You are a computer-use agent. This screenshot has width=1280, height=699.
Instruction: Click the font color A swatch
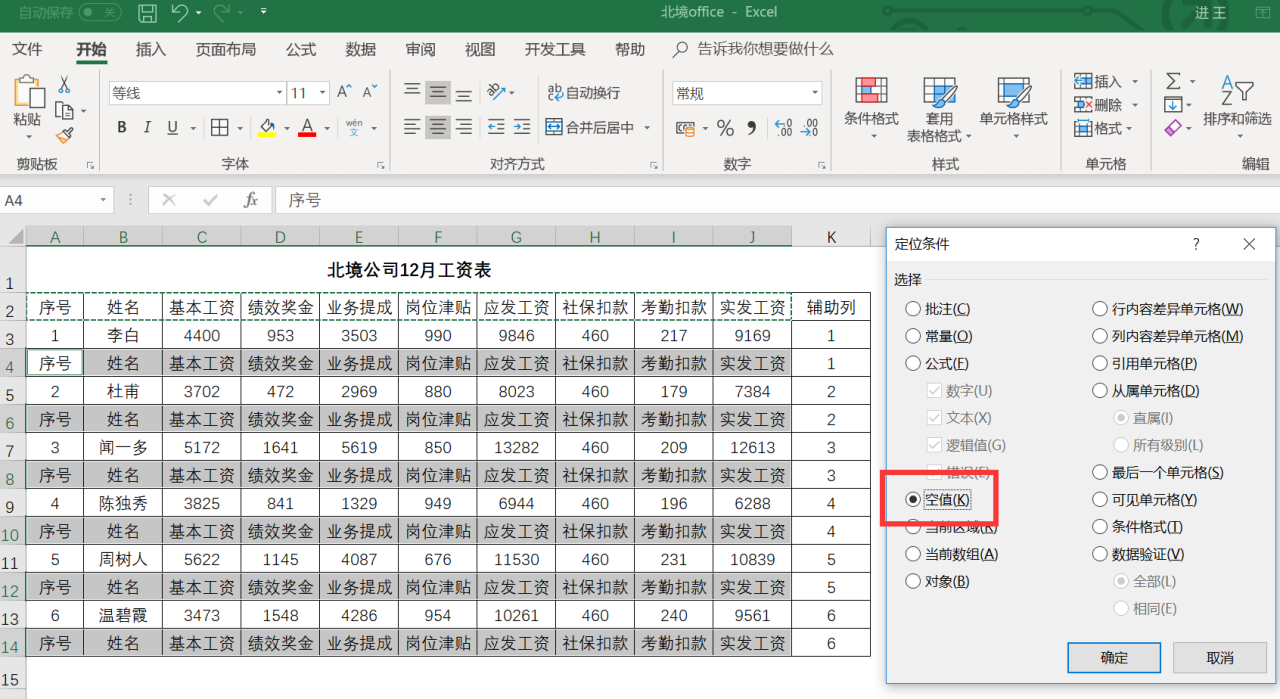(x=308, y=128)
